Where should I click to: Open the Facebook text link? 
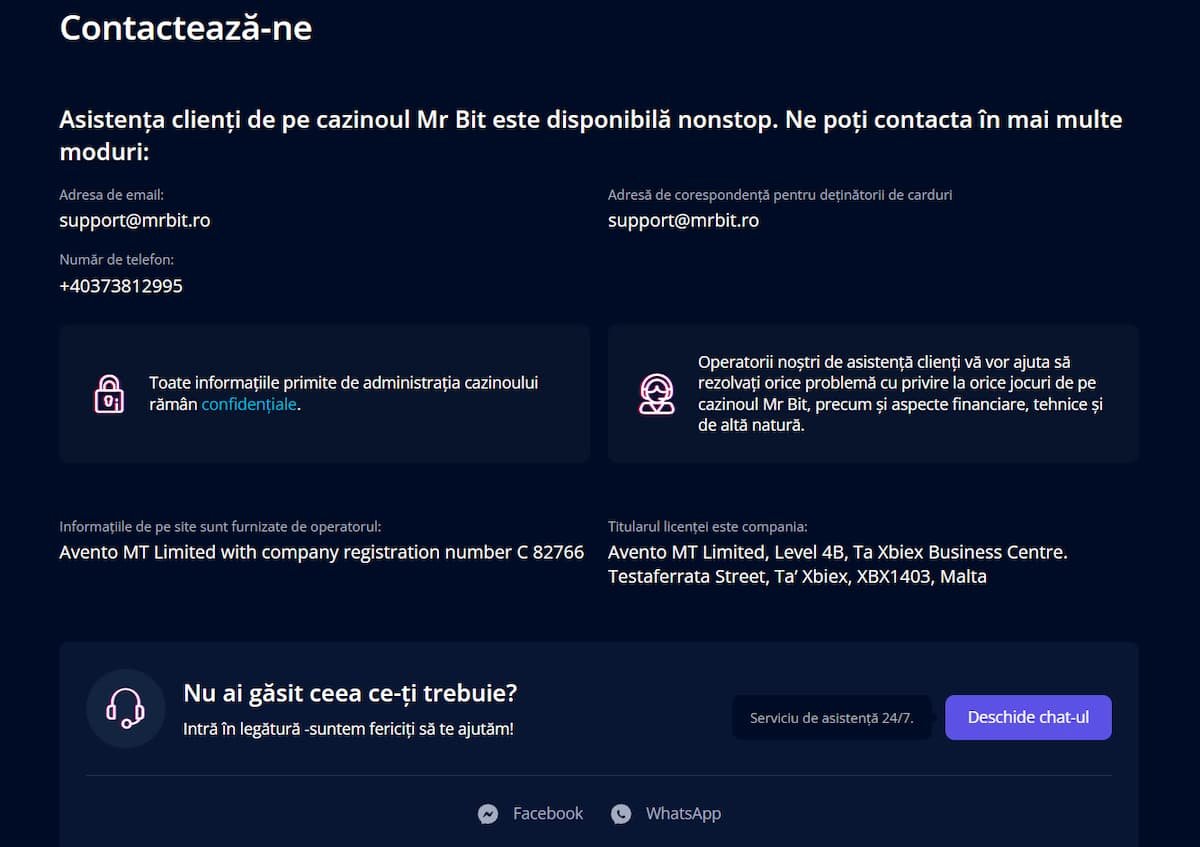547,814
